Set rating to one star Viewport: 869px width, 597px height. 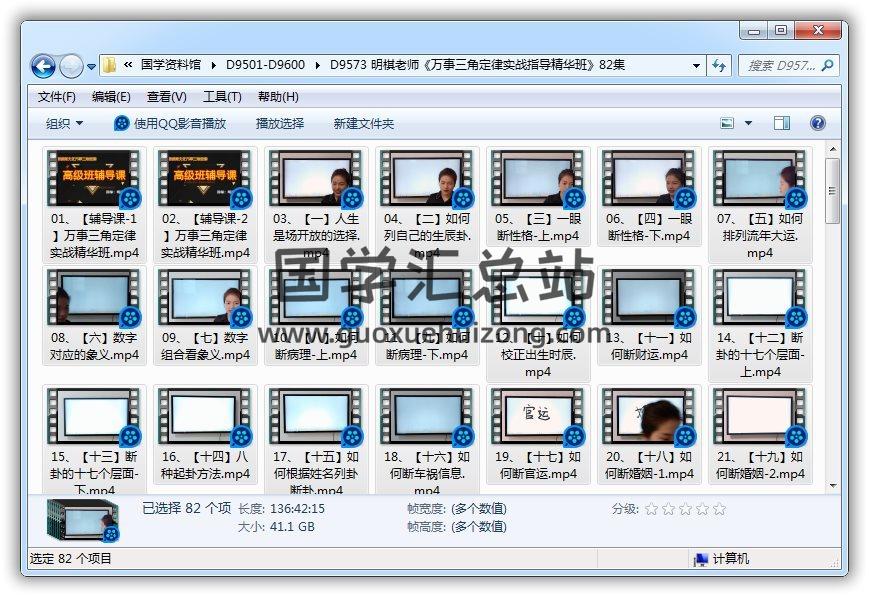[x=652, y=509]
